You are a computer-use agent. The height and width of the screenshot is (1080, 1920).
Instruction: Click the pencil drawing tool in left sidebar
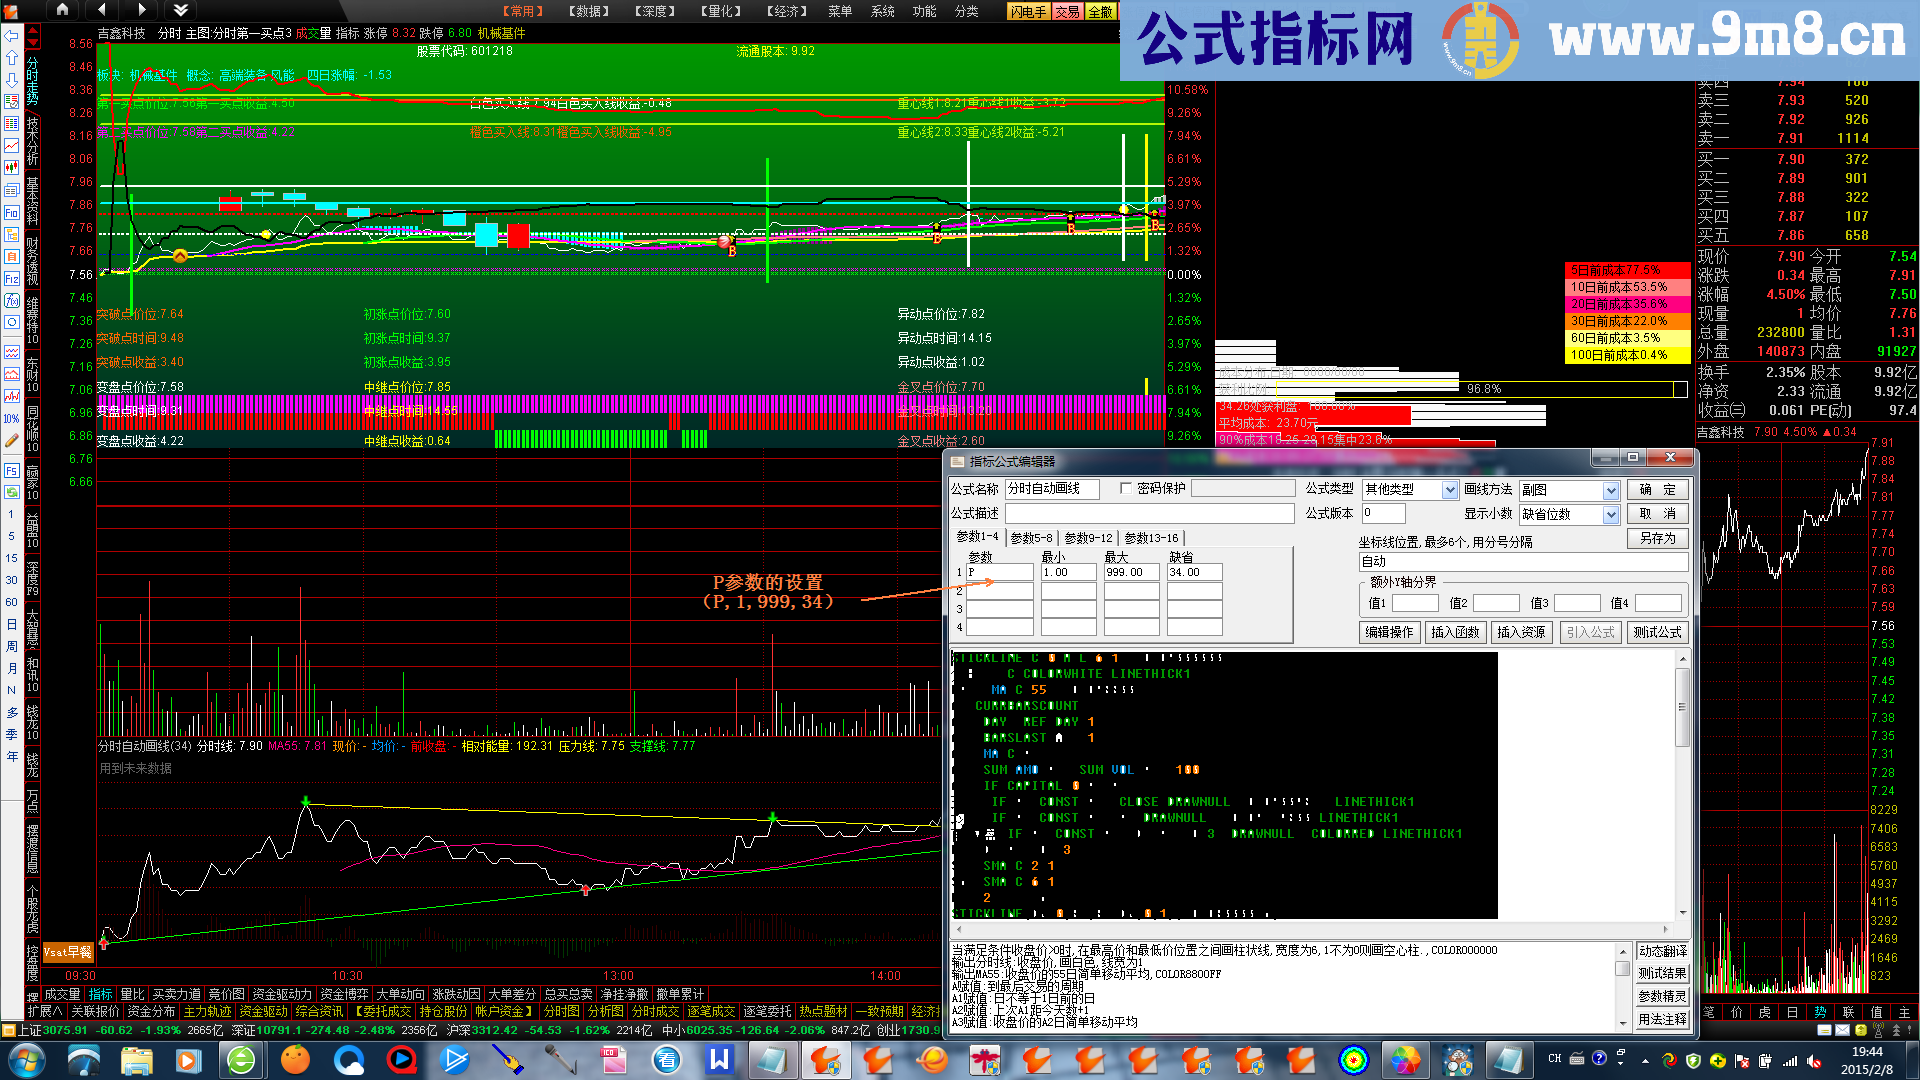tap(11, 441)
